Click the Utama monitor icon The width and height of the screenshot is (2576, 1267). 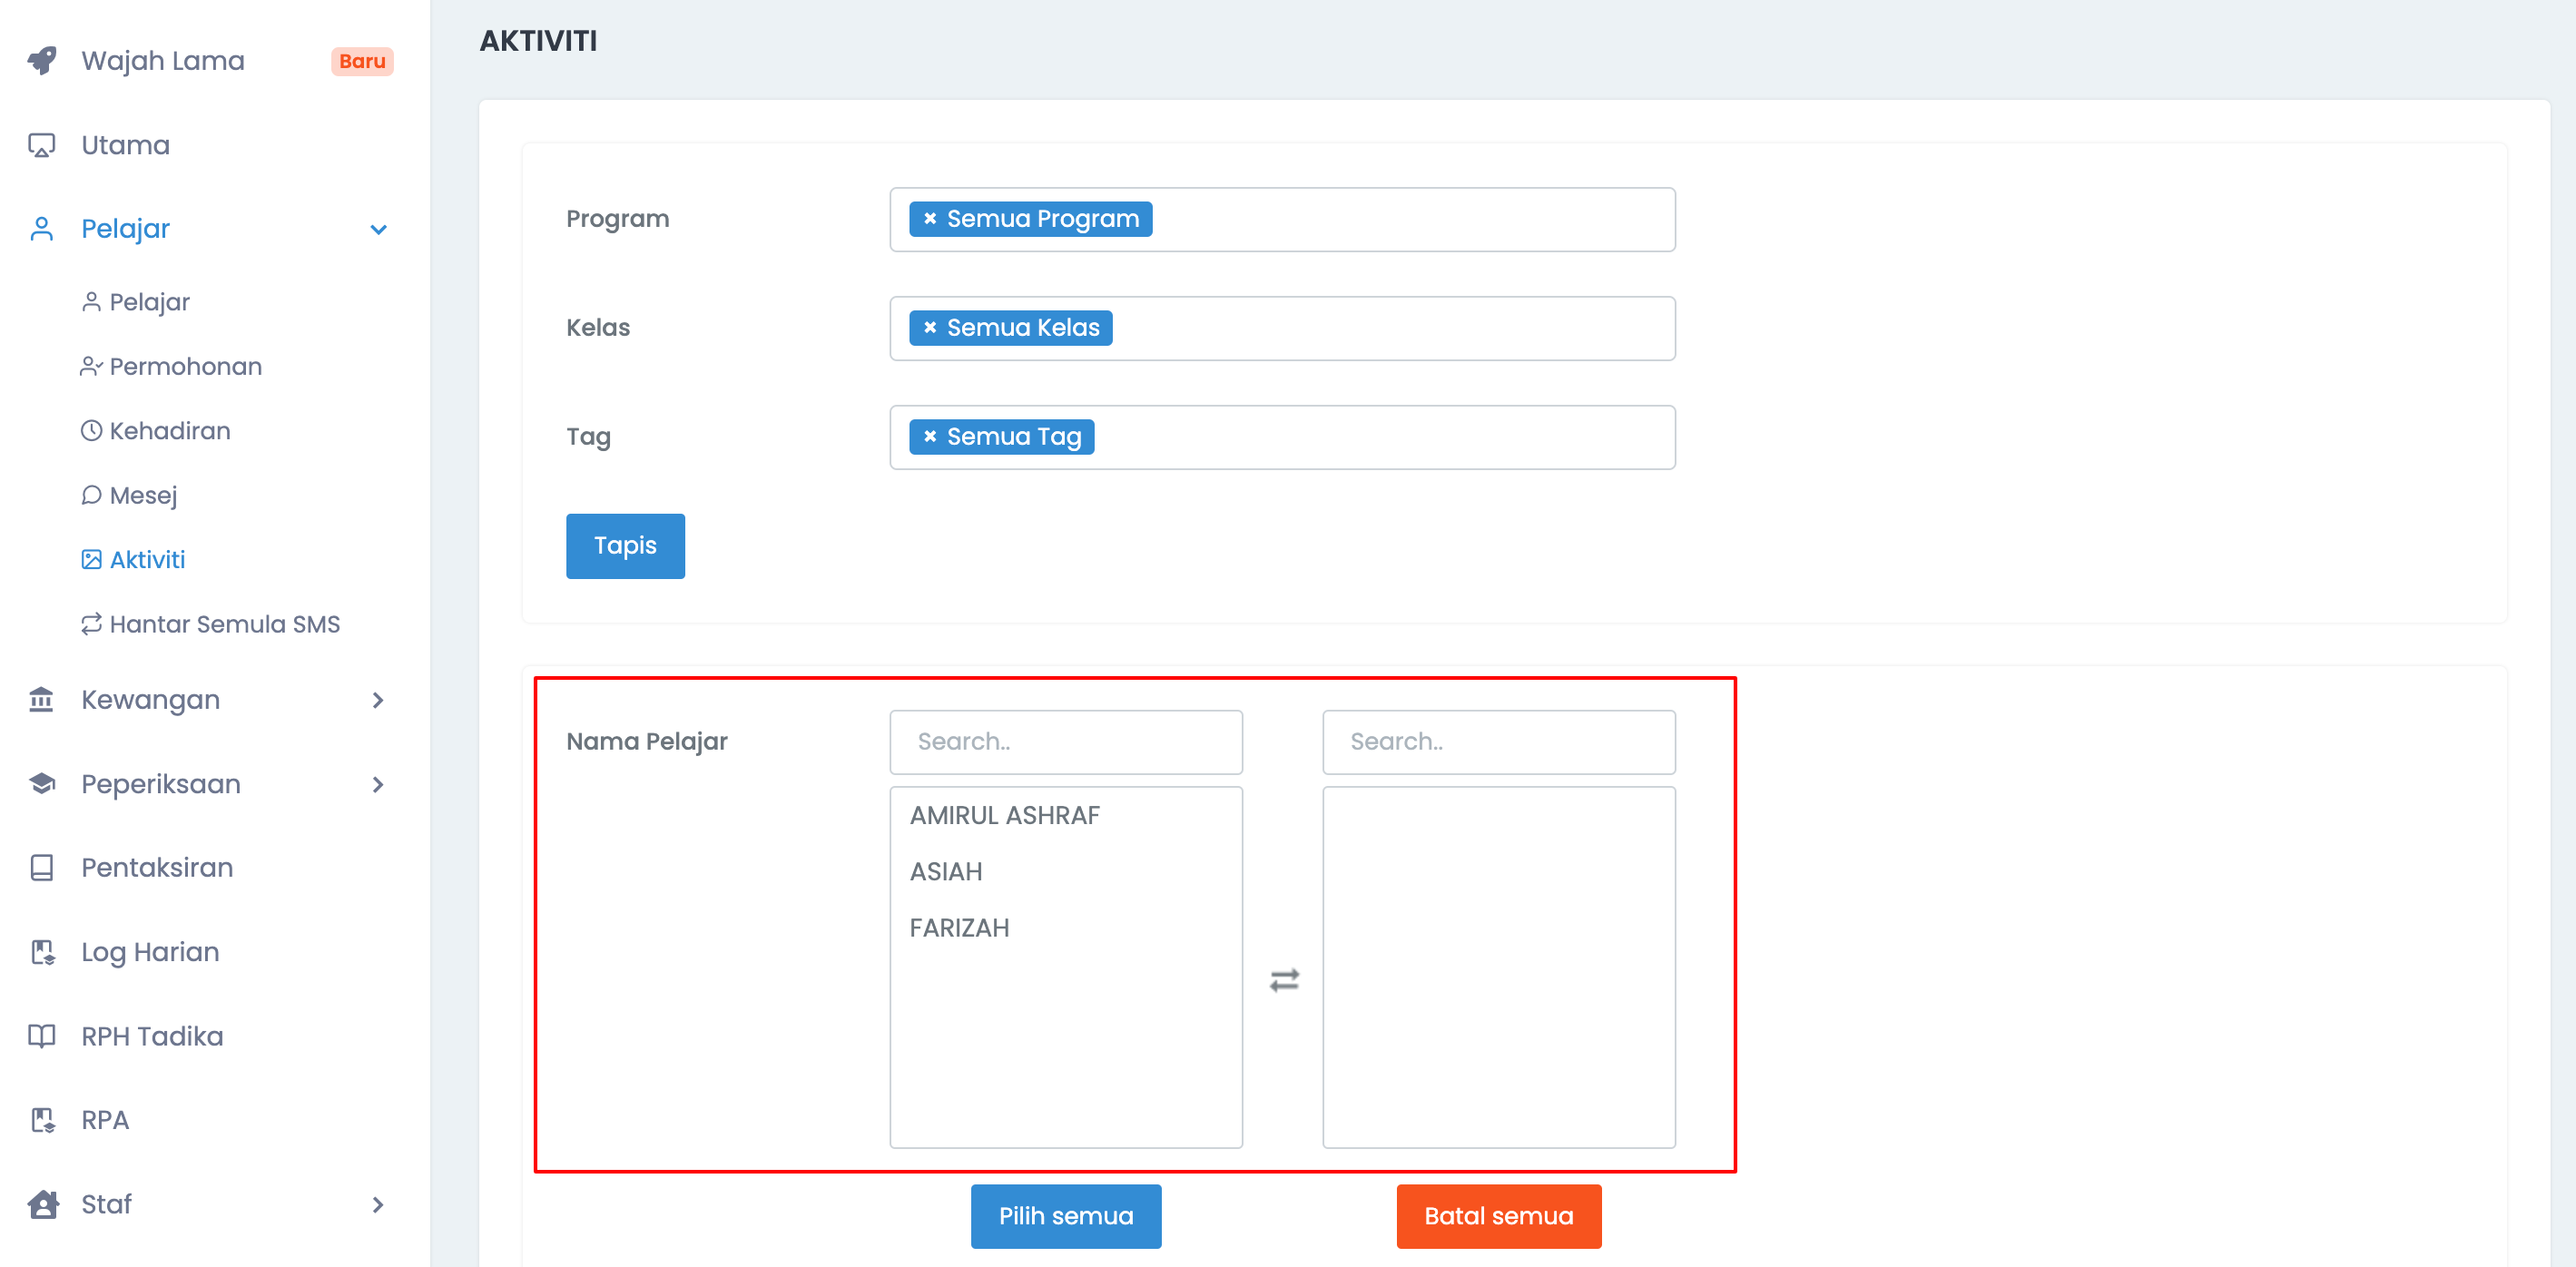[x=41, y=145]
